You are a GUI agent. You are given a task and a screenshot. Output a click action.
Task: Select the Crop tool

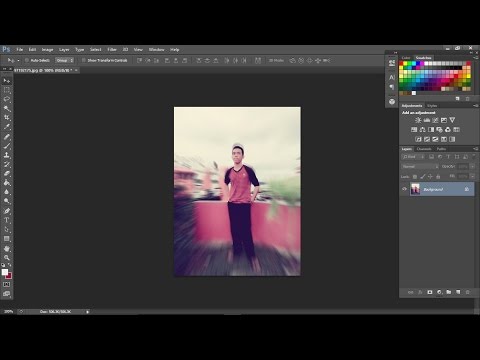tap(7, 118)
